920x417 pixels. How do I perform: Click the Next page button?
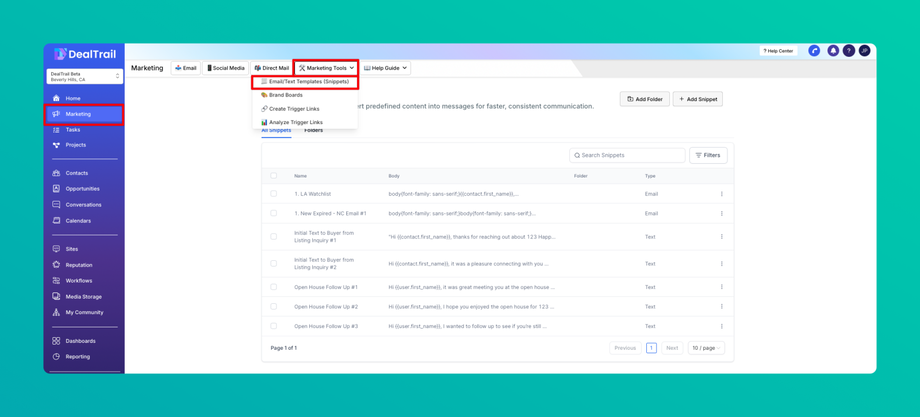pyautogui.click(x=672, y=348)
